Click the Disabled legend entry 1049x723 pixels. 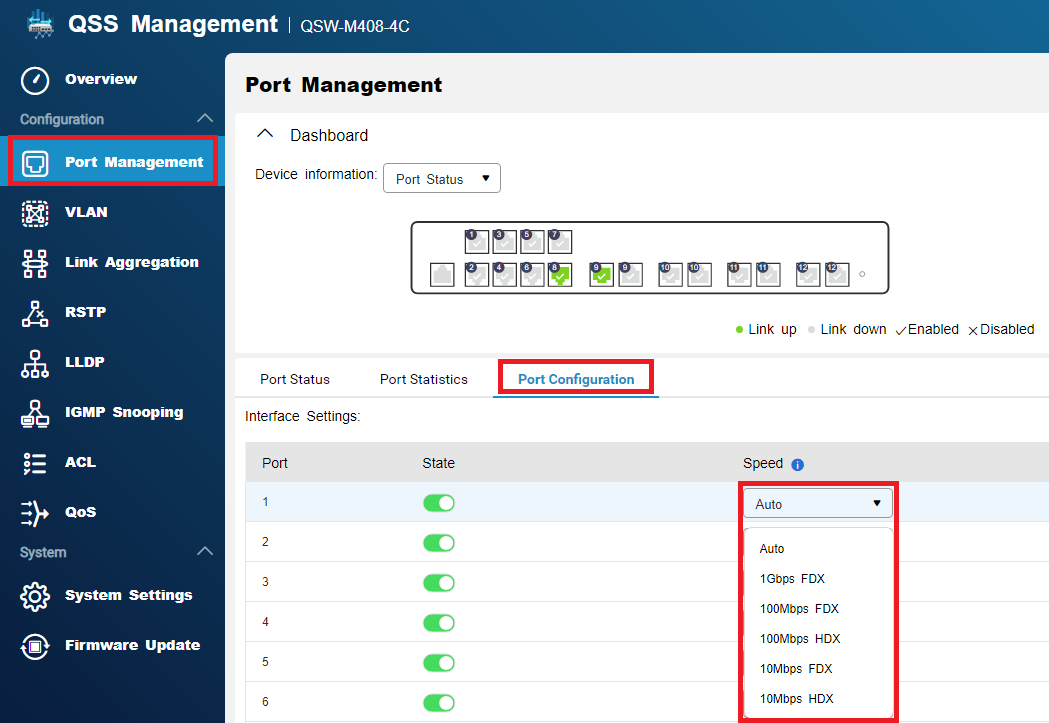pos(1002,329)
